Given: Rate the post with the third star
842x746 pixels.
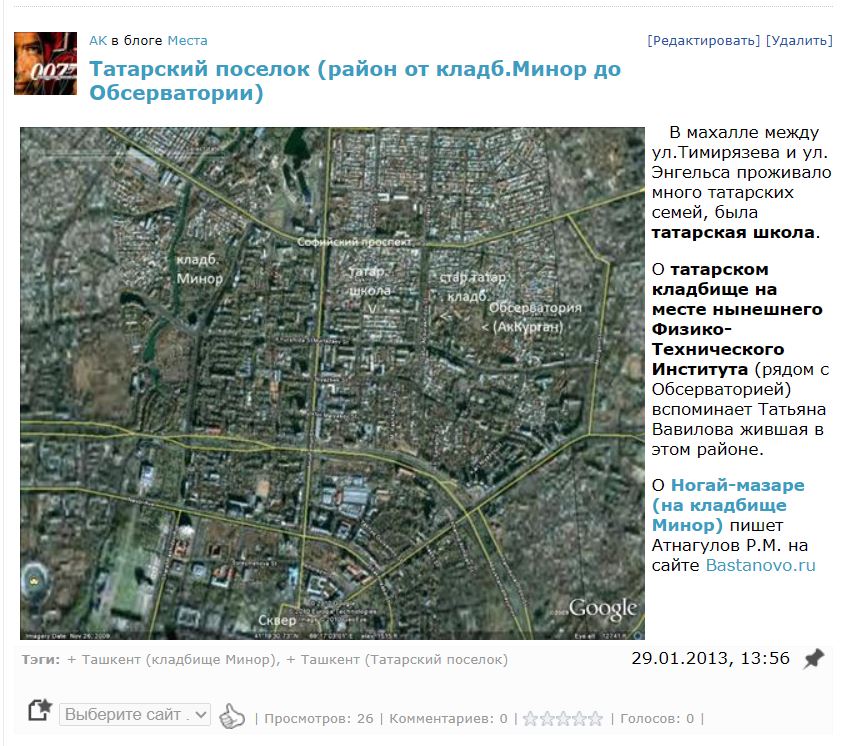Looking at the screenshot, I should 563,718.
